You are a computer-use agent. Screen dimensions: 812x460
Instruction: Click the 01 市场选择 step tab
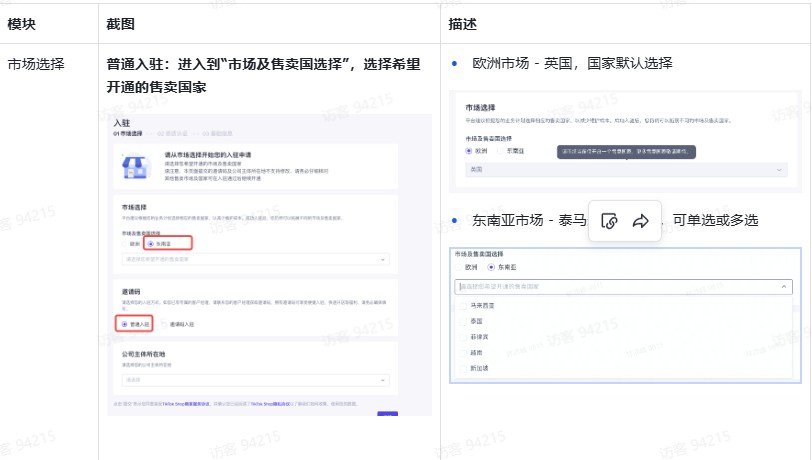pyautogui.click(x=128, y=132)
